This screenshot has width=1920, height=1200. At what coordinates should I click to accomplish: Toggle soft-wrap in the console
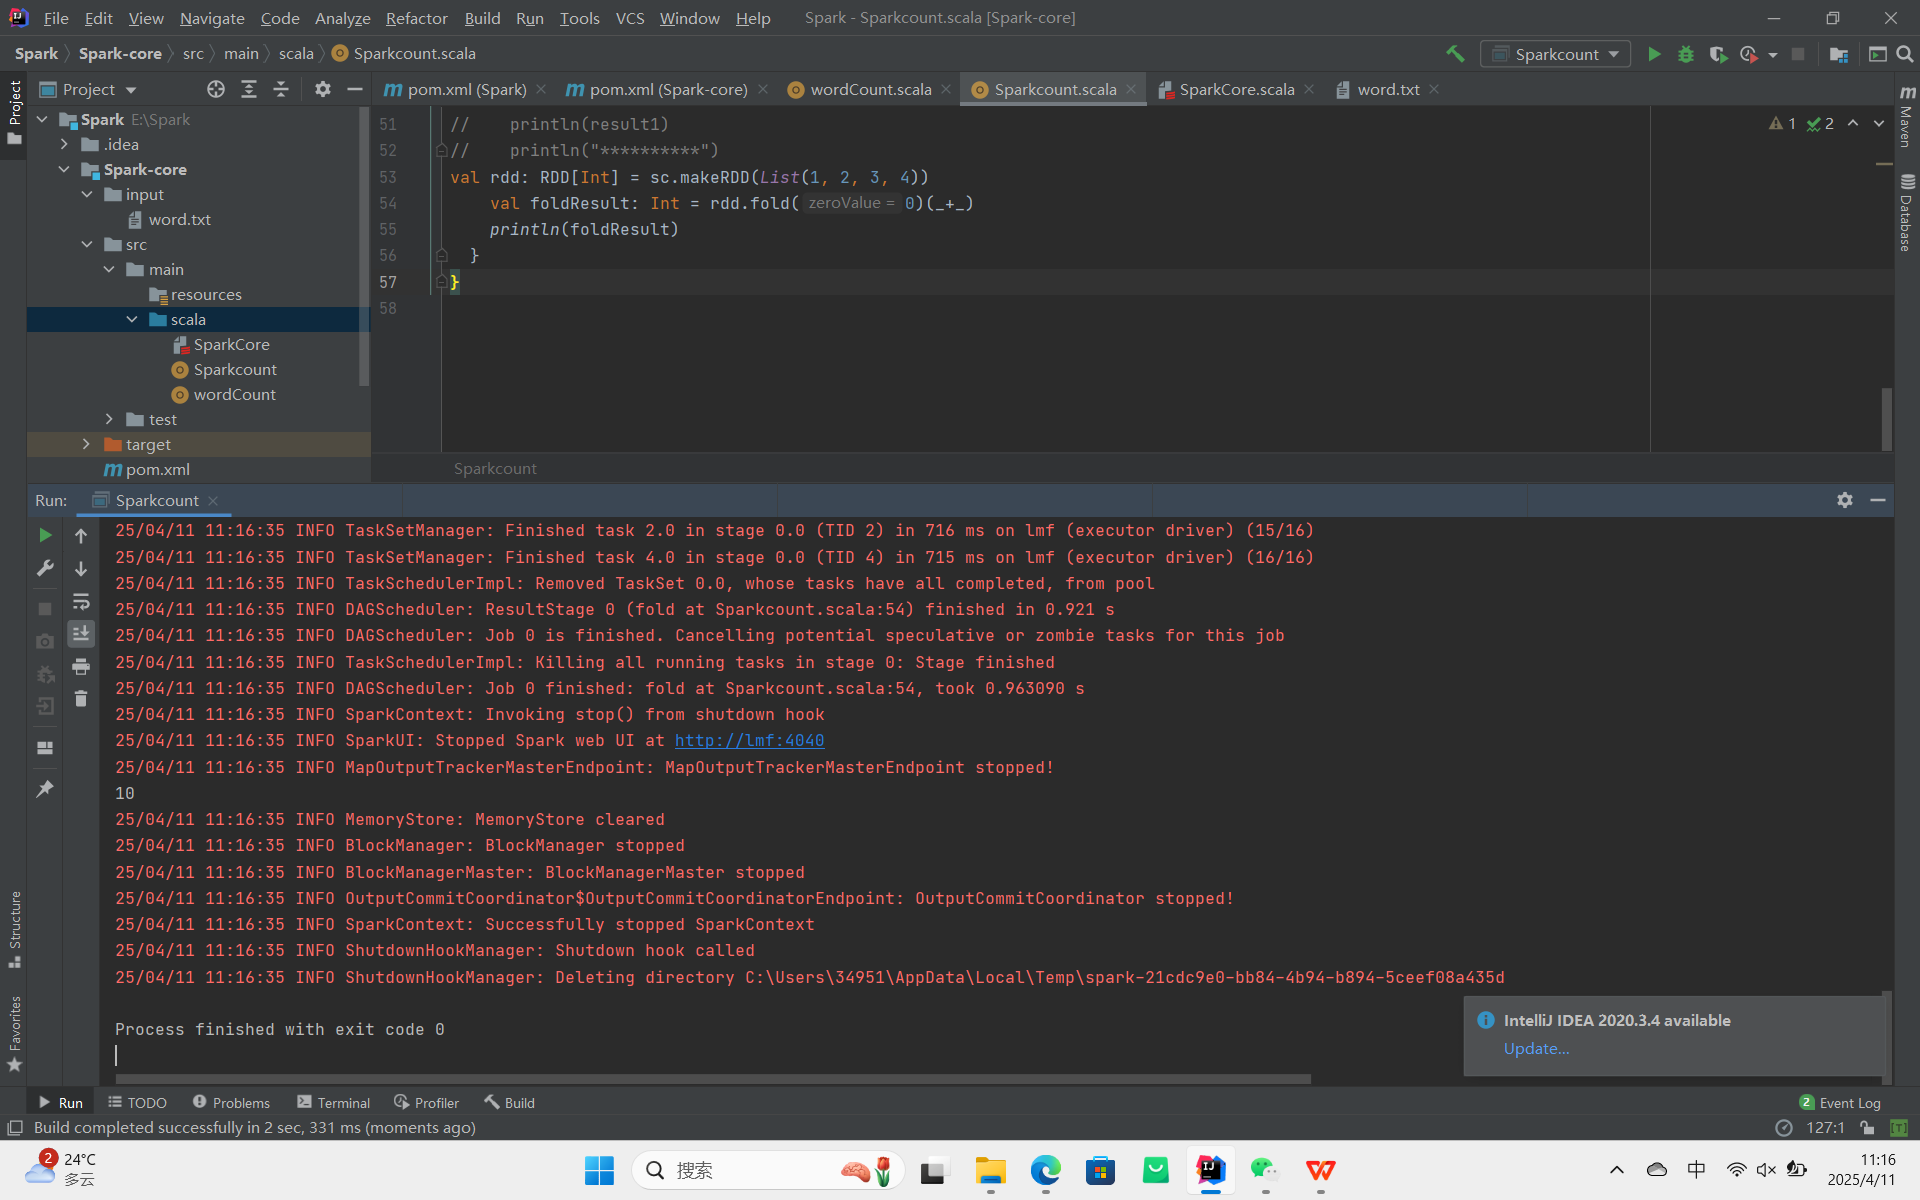(81, 602)
